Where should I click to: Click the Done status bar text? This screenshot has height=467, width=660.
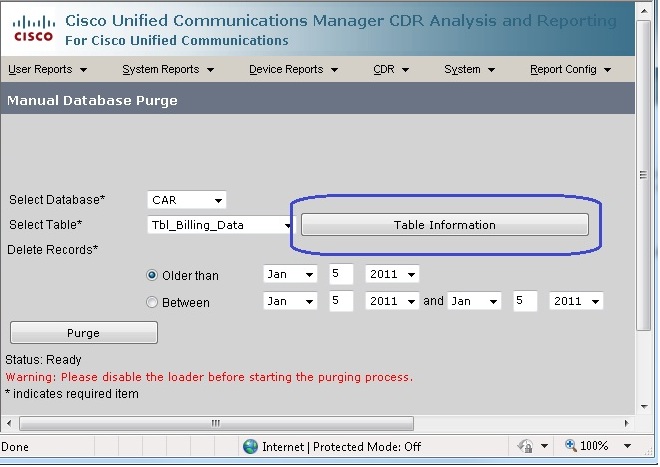(15, 447)
